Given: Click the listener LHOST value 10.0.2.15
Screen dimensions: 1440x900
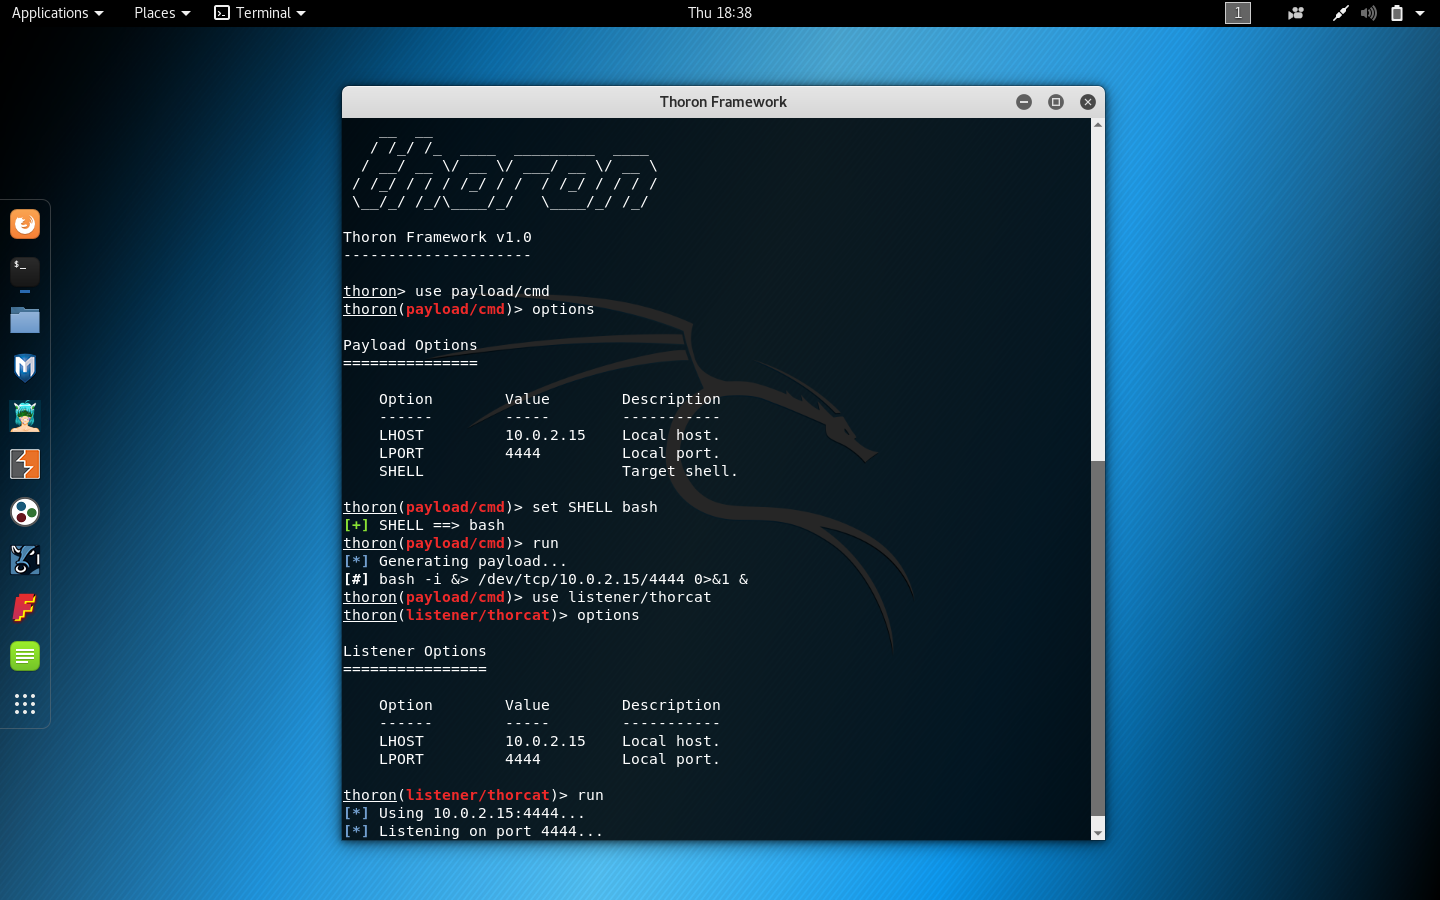Looking at the screenshot, I should coord(545,741).
